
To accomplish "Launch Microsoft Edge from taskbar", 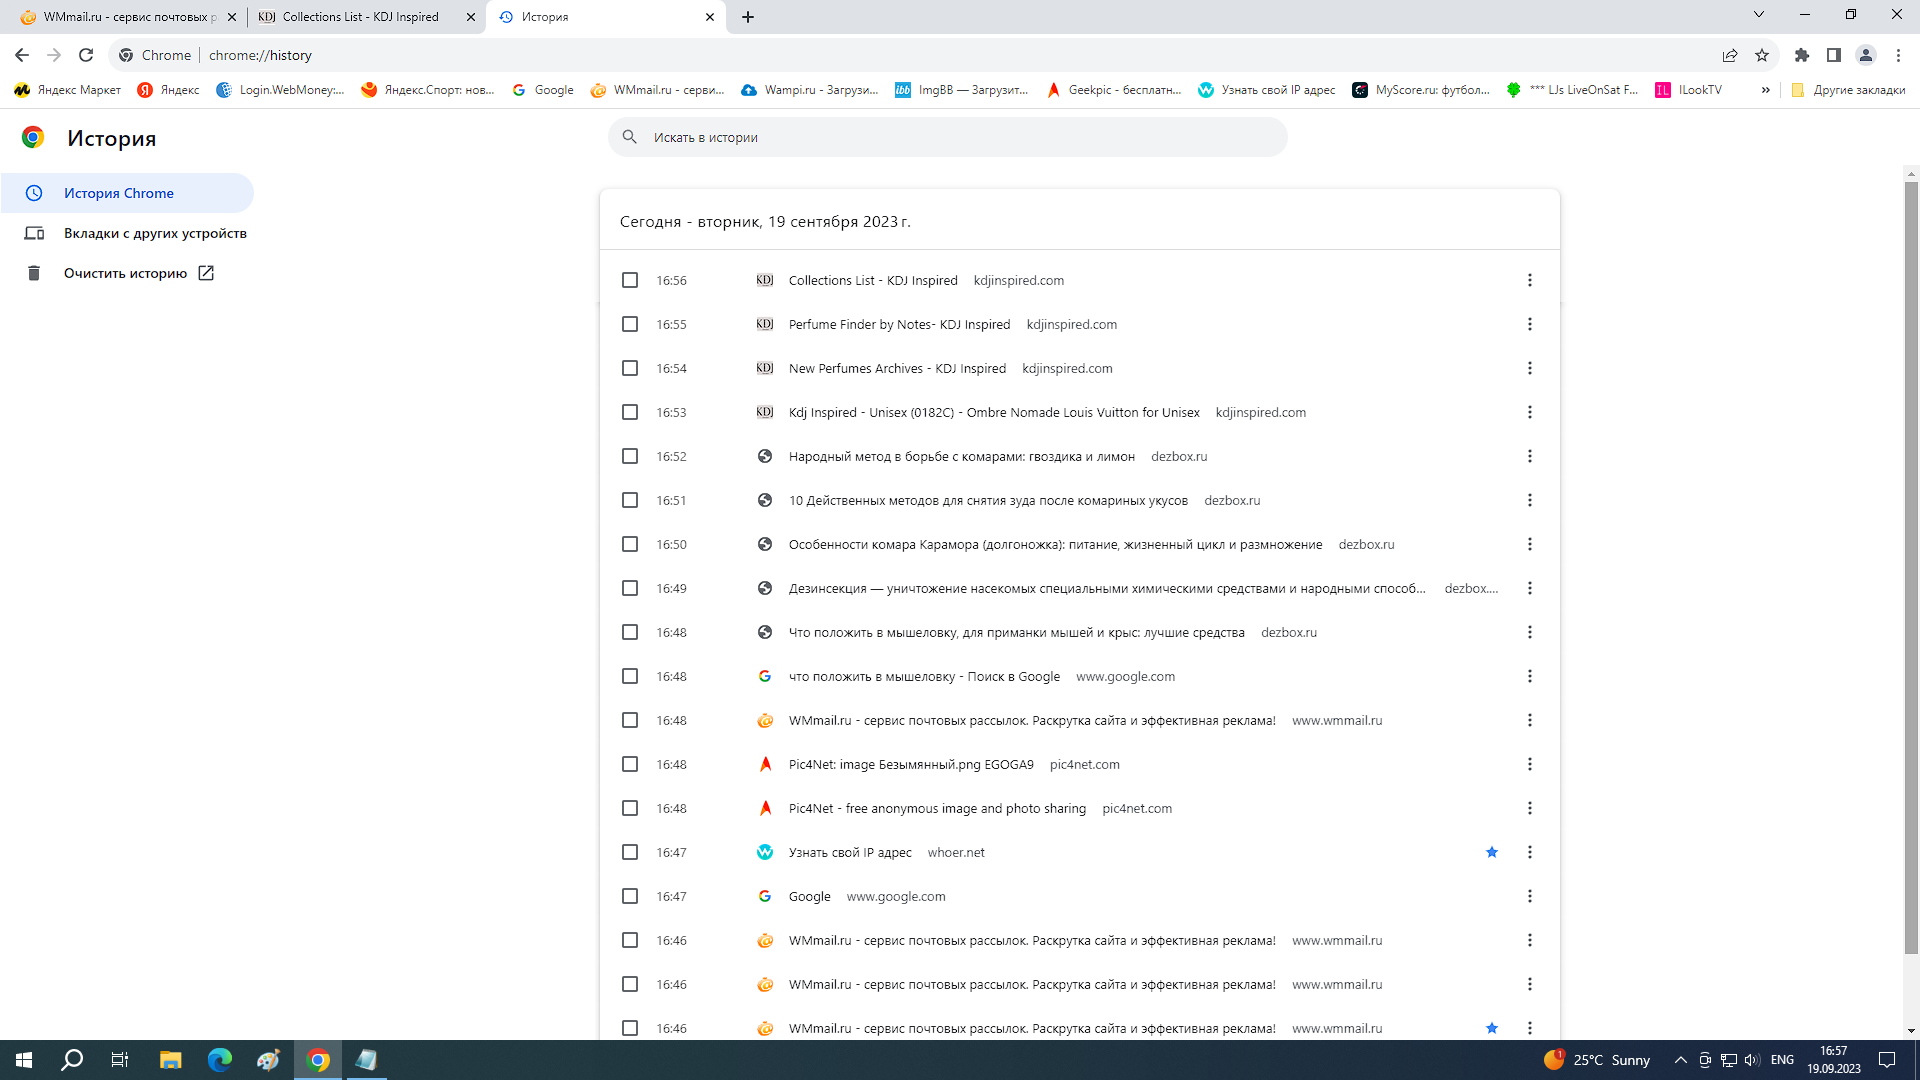I will tap(219, 1060).
